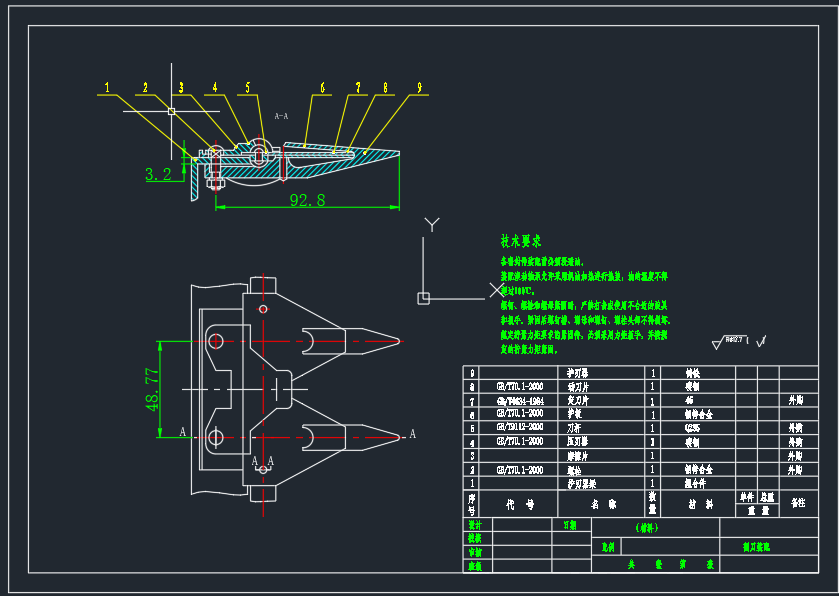
Task: Click the 序号 column header
Action: pos(471,504)
